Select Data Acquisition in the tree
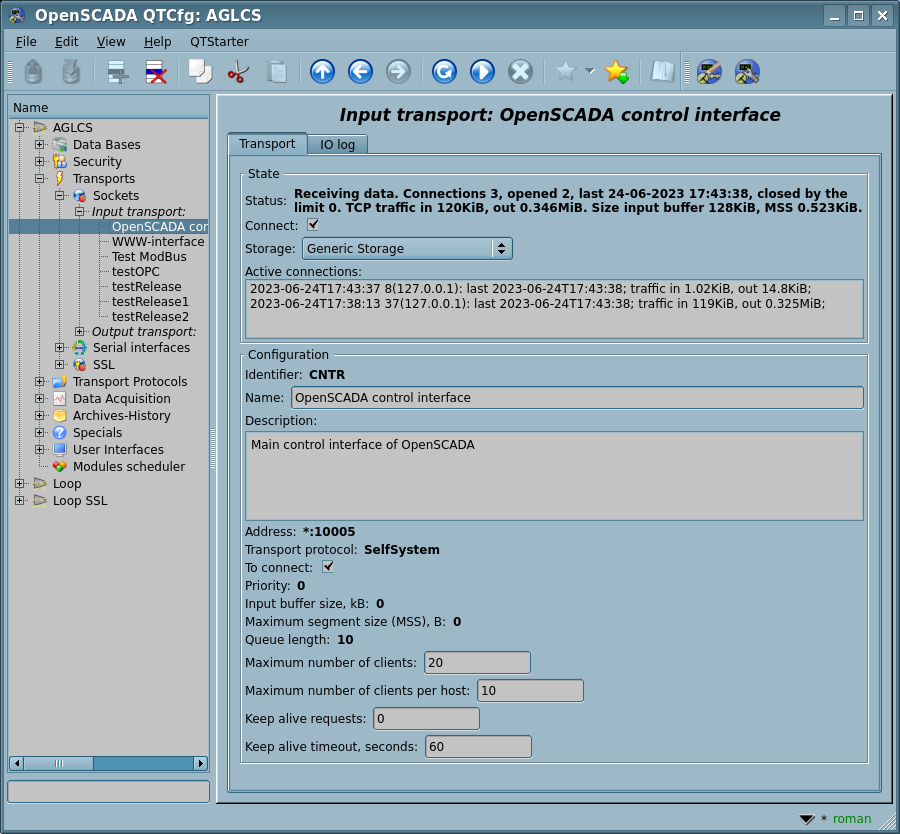 pos(122,398)
